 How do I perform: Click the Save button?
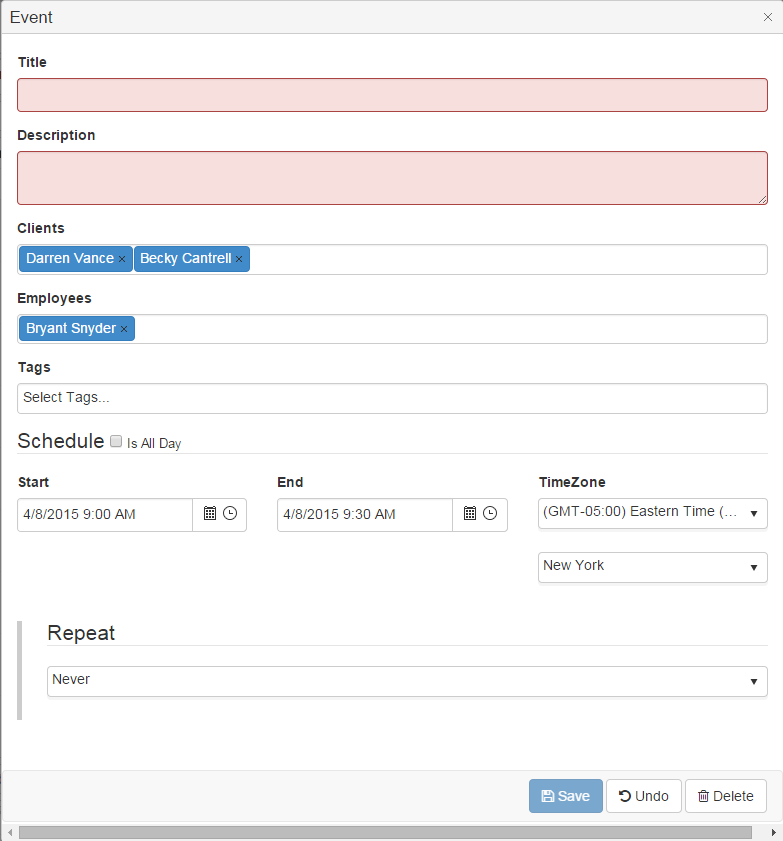565,796
